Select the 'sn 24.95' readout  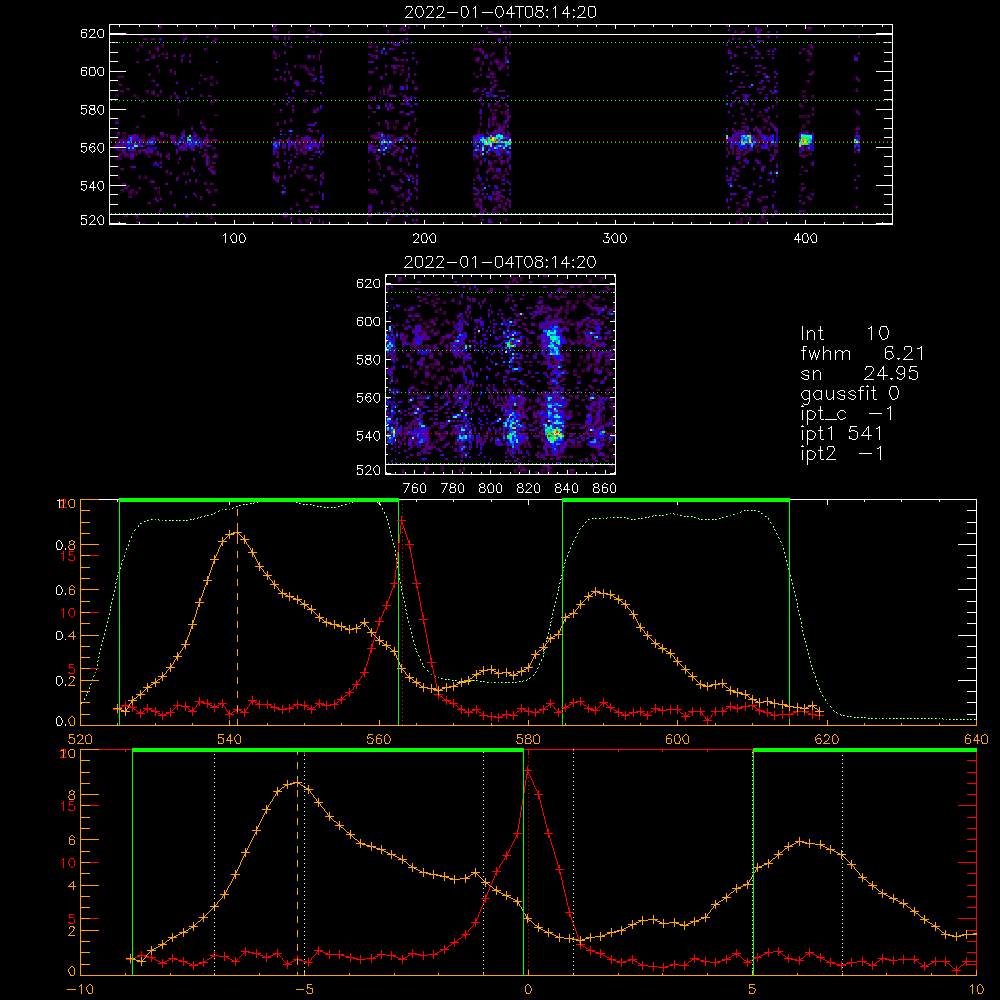(860, 373)
